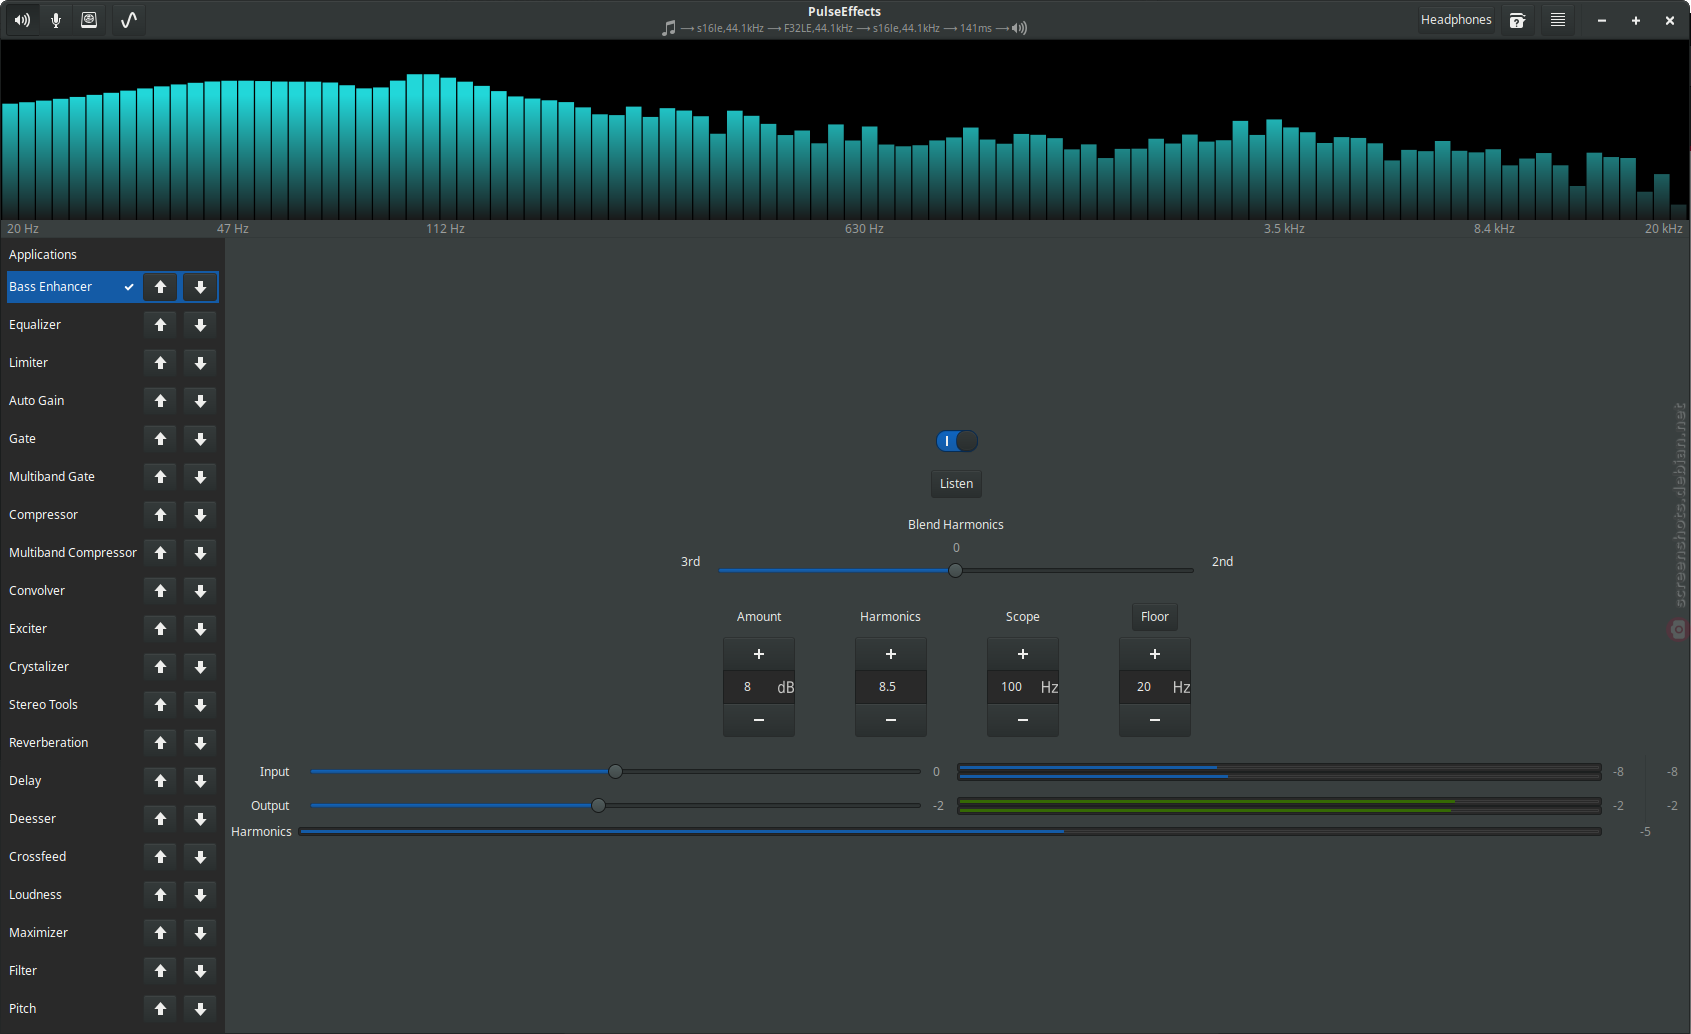
Task: Switch to the microphone input effects view
Action: (56, 20)
